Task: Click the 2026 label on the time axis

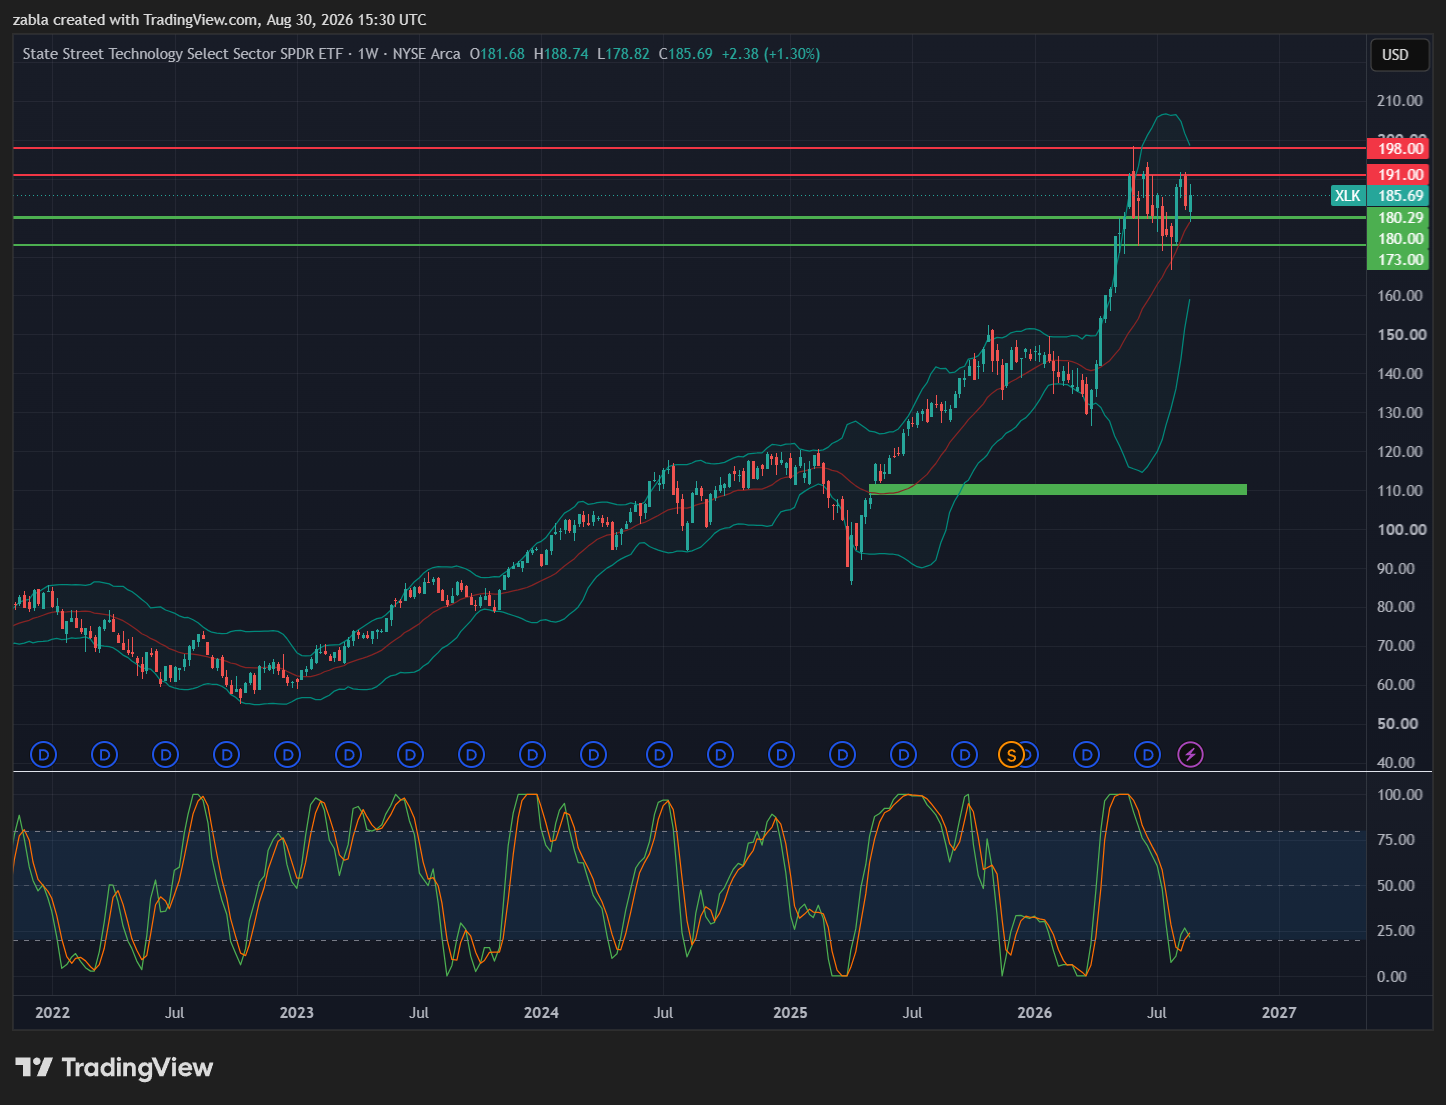Action: [x=1035, y=1013]
